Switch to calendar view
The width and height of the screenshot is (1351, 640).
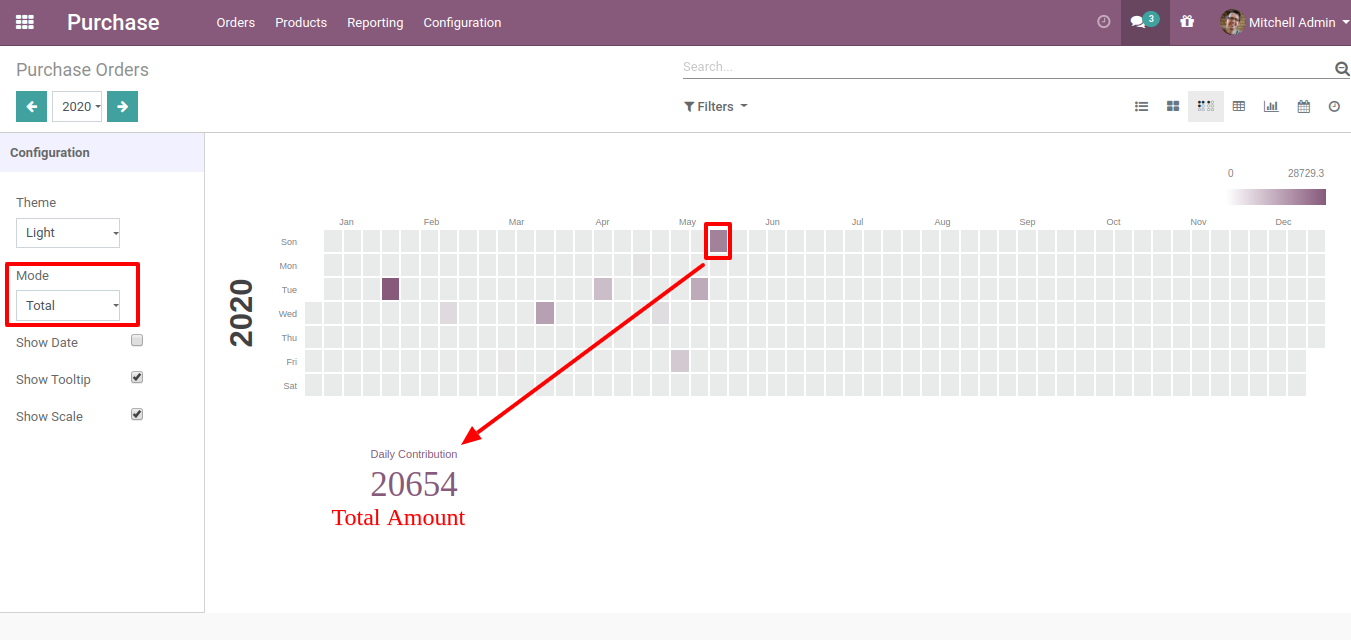pos(1304,106)
